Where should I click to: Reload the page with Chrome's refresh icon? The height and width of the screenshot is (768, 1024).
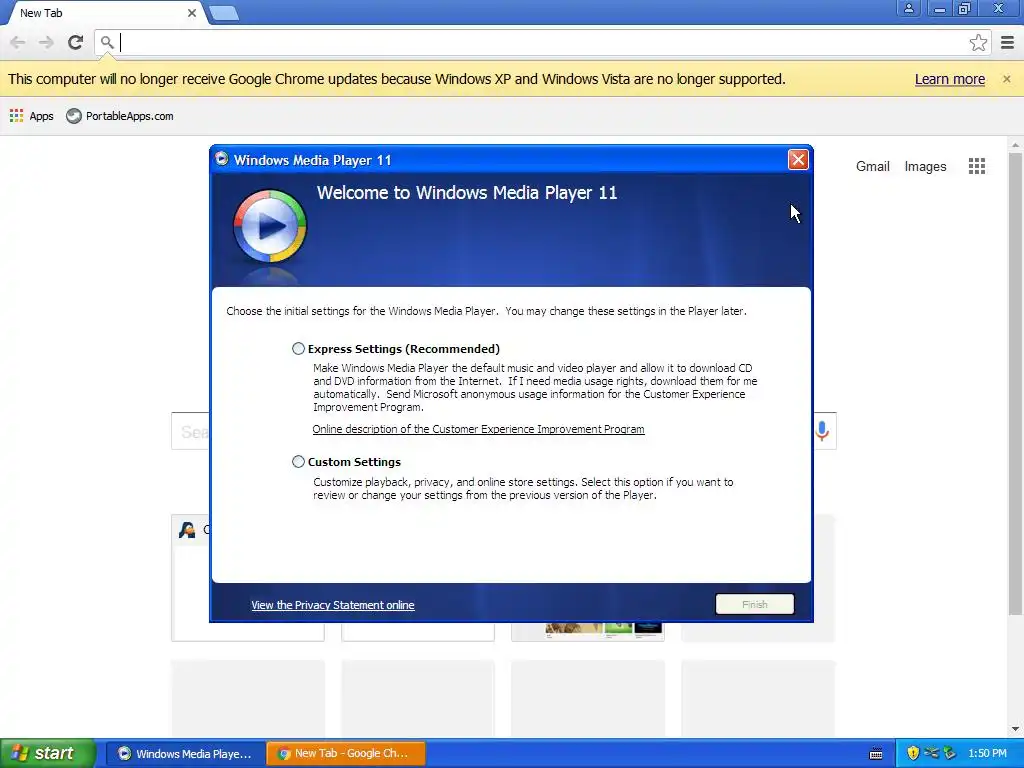75,42
